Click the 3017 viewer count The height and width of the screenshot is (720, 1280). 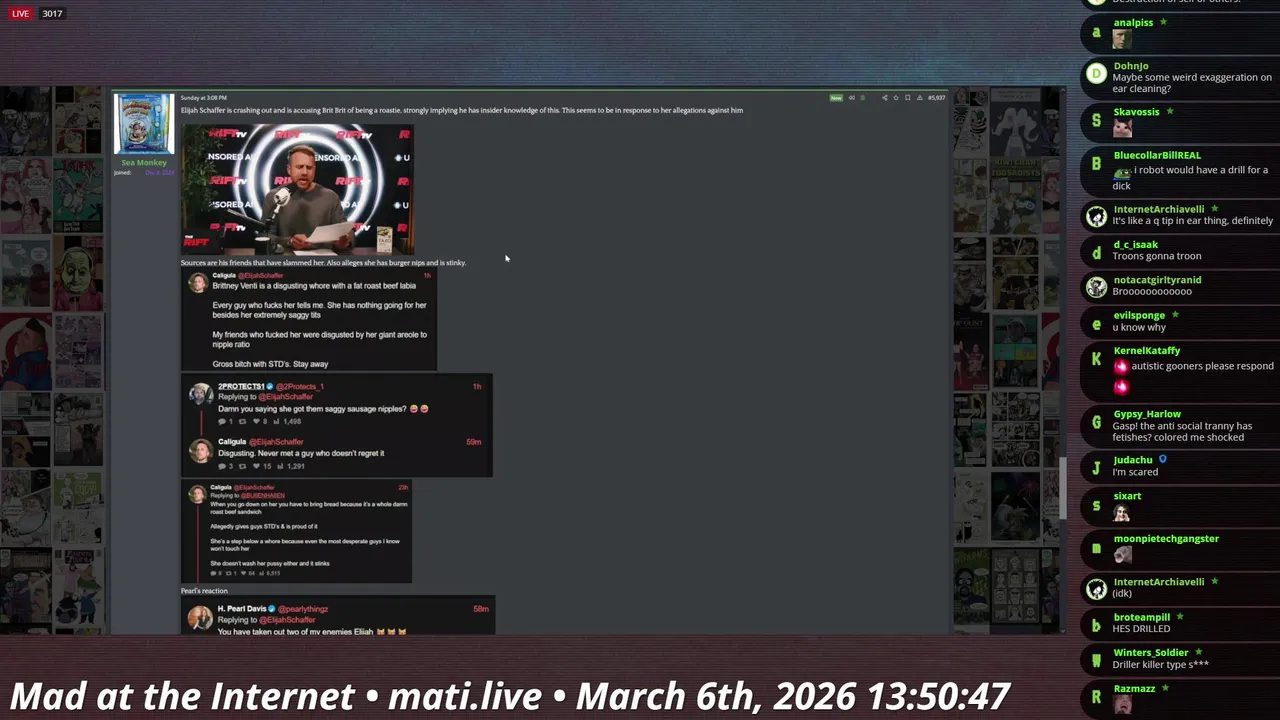coord(52,14)
